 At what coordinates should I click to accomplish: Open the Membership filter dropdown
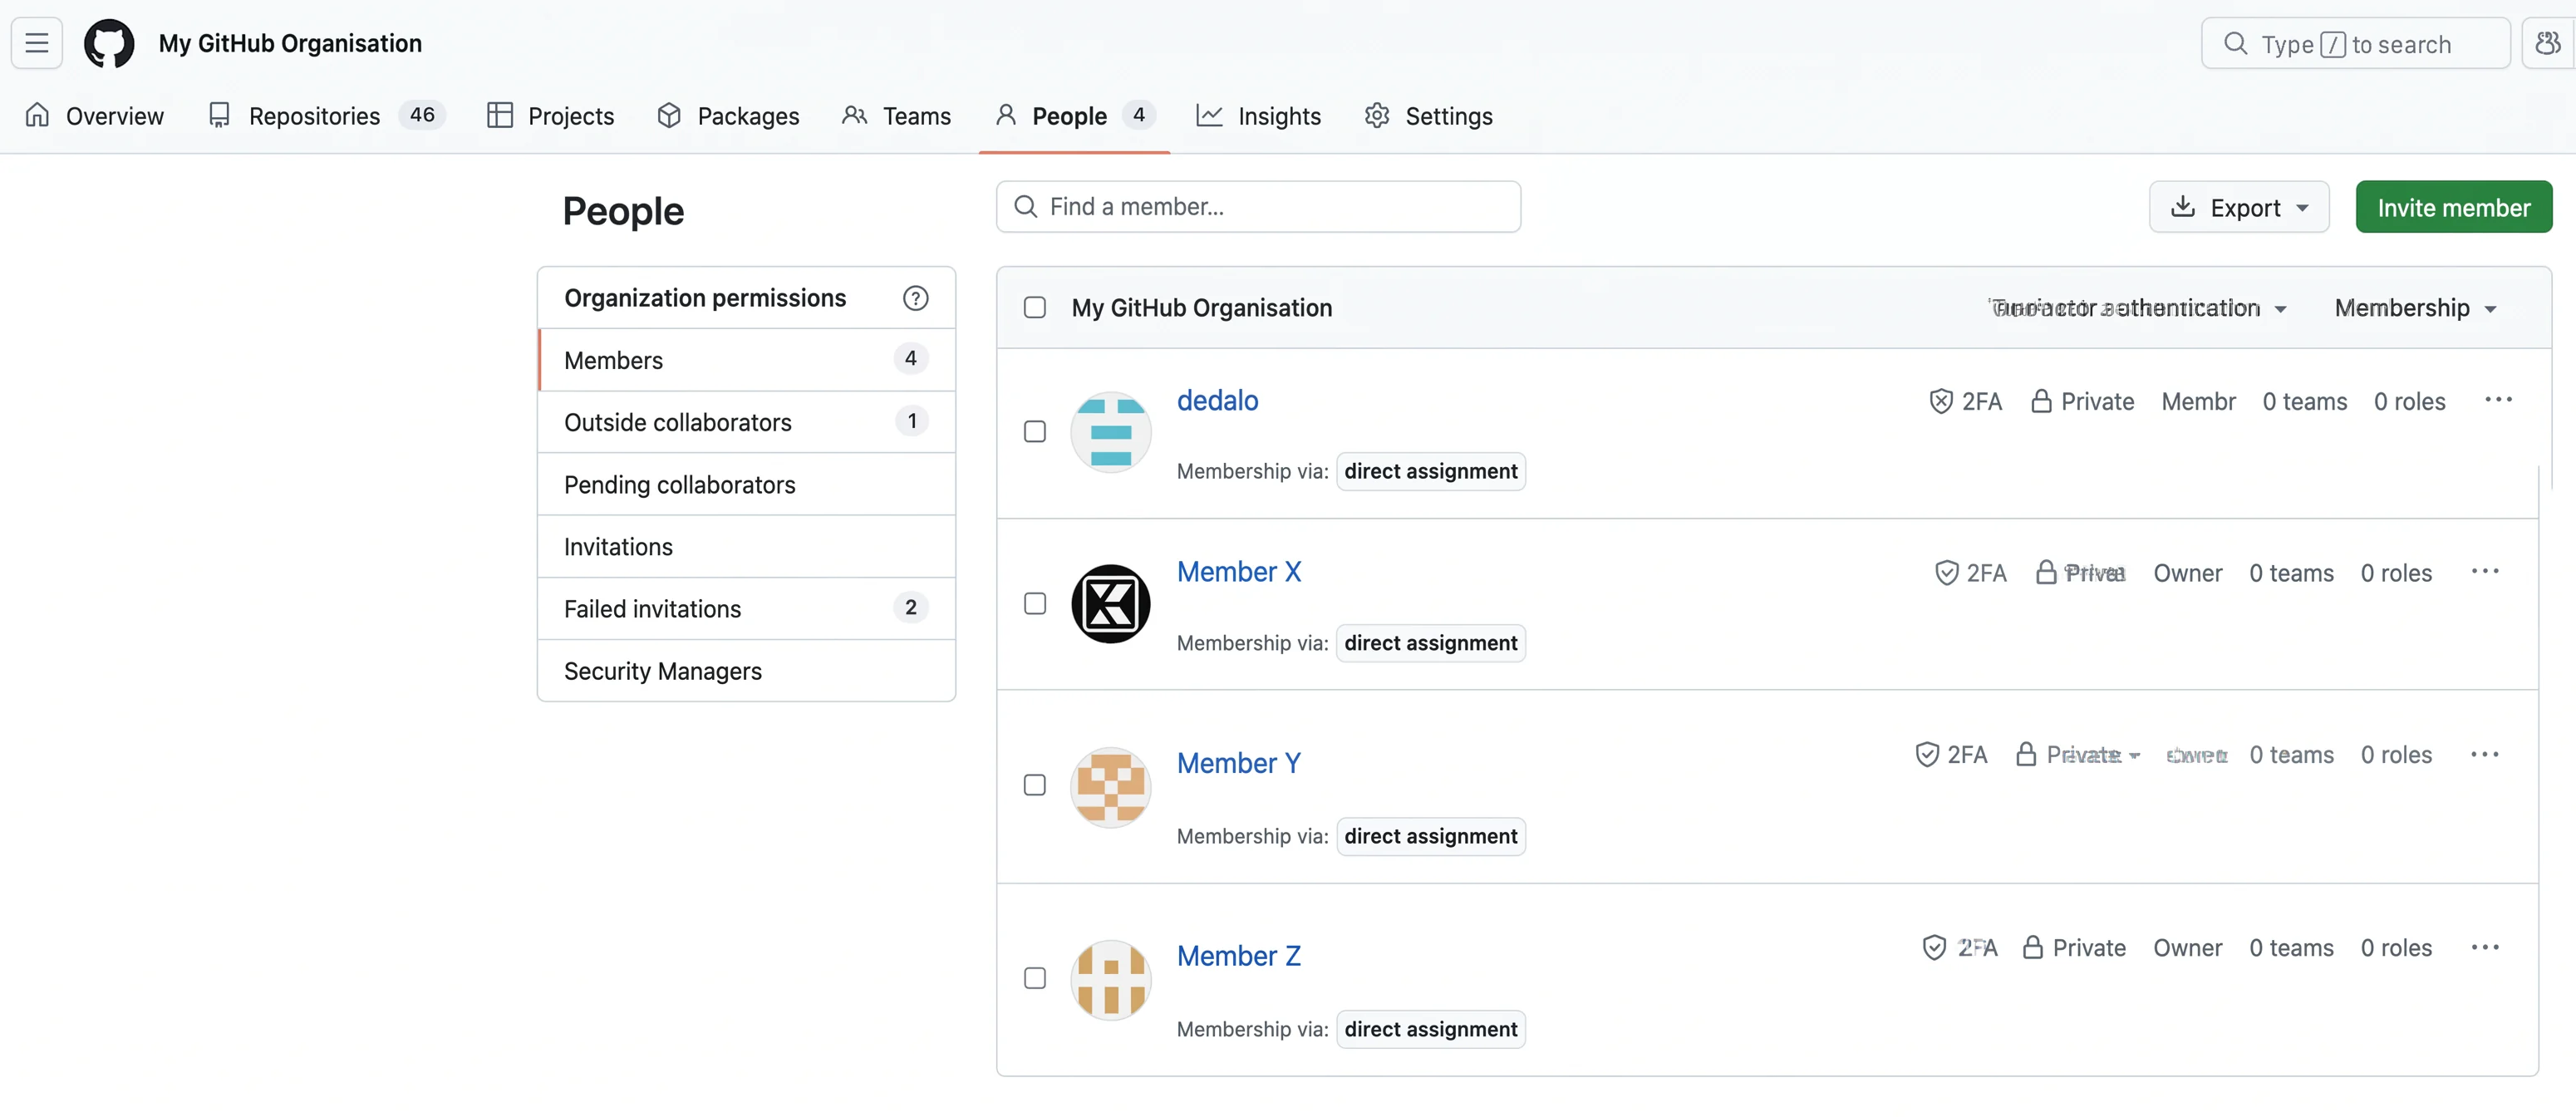(2416, 308)
